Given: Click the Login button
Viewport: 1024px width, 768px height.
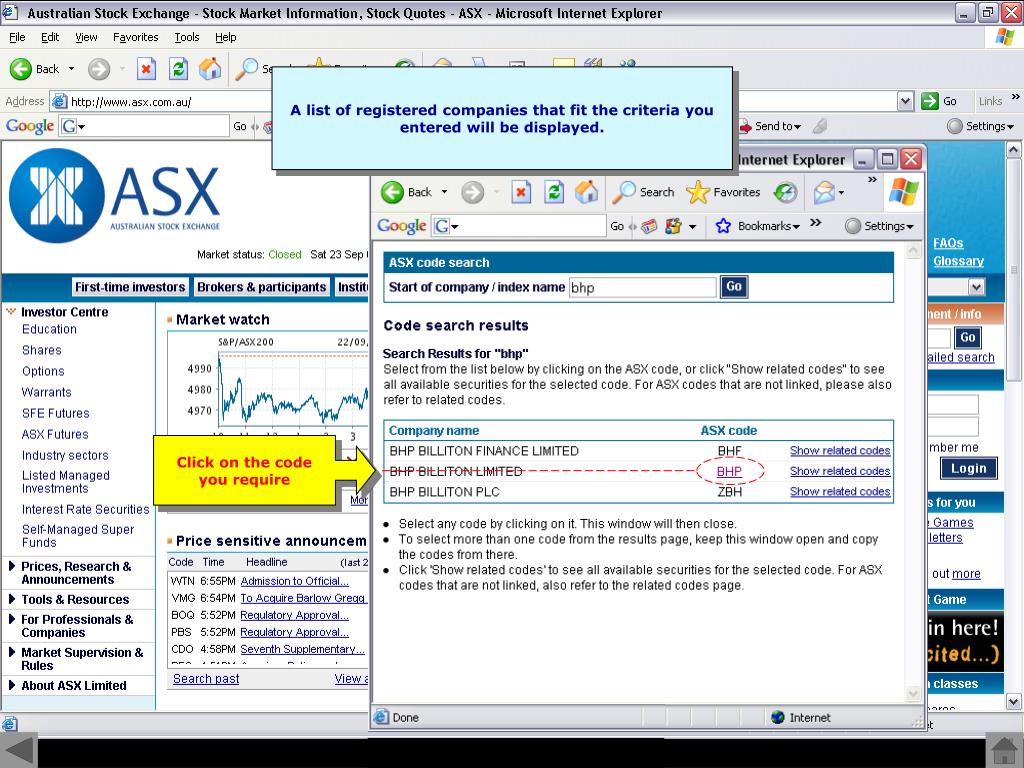Looking at the screenshot, I should [x=968, y=468].
